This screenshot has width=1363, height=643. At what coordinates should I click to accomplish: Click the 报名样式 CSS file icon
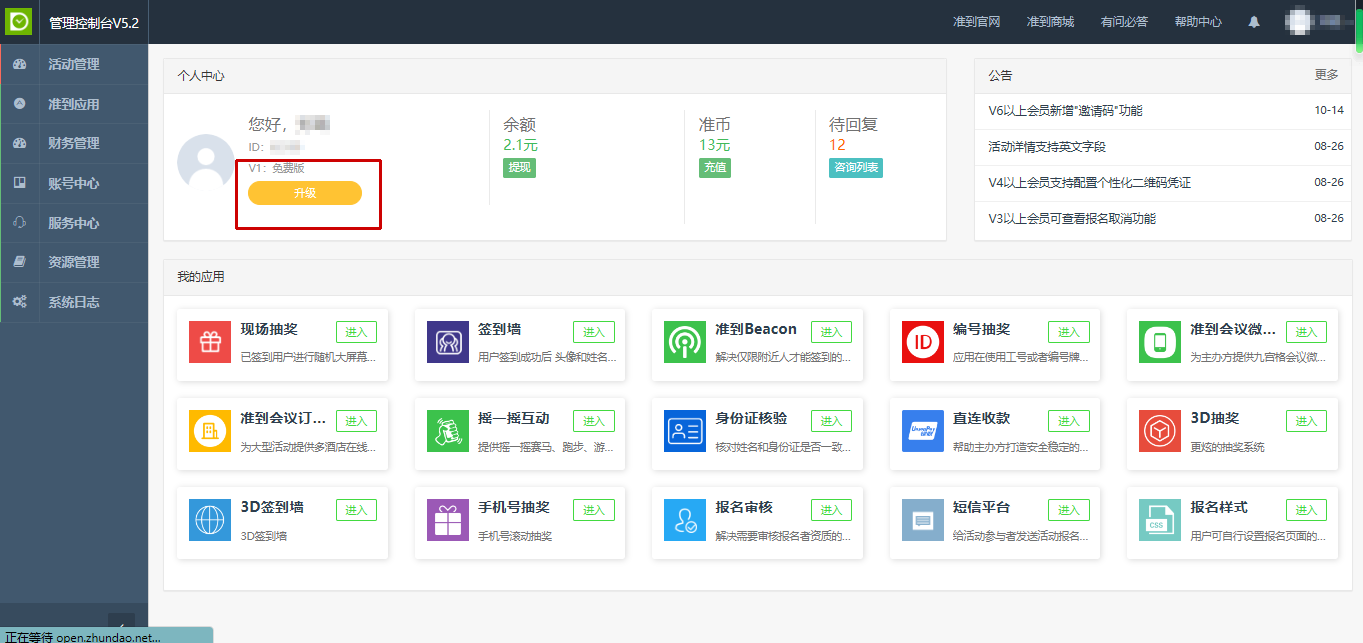tap(1160, 520)
